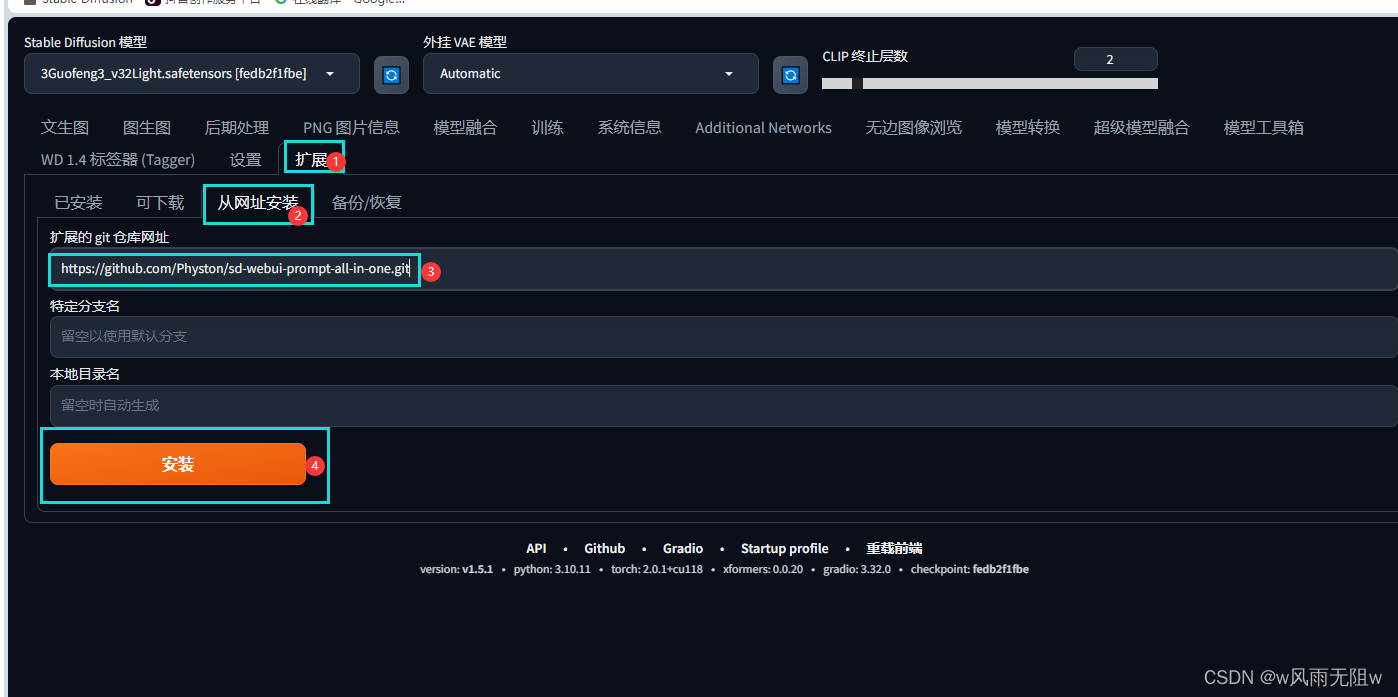
Task: Click the CLIP layers number box
Action: pos(1115,59)
